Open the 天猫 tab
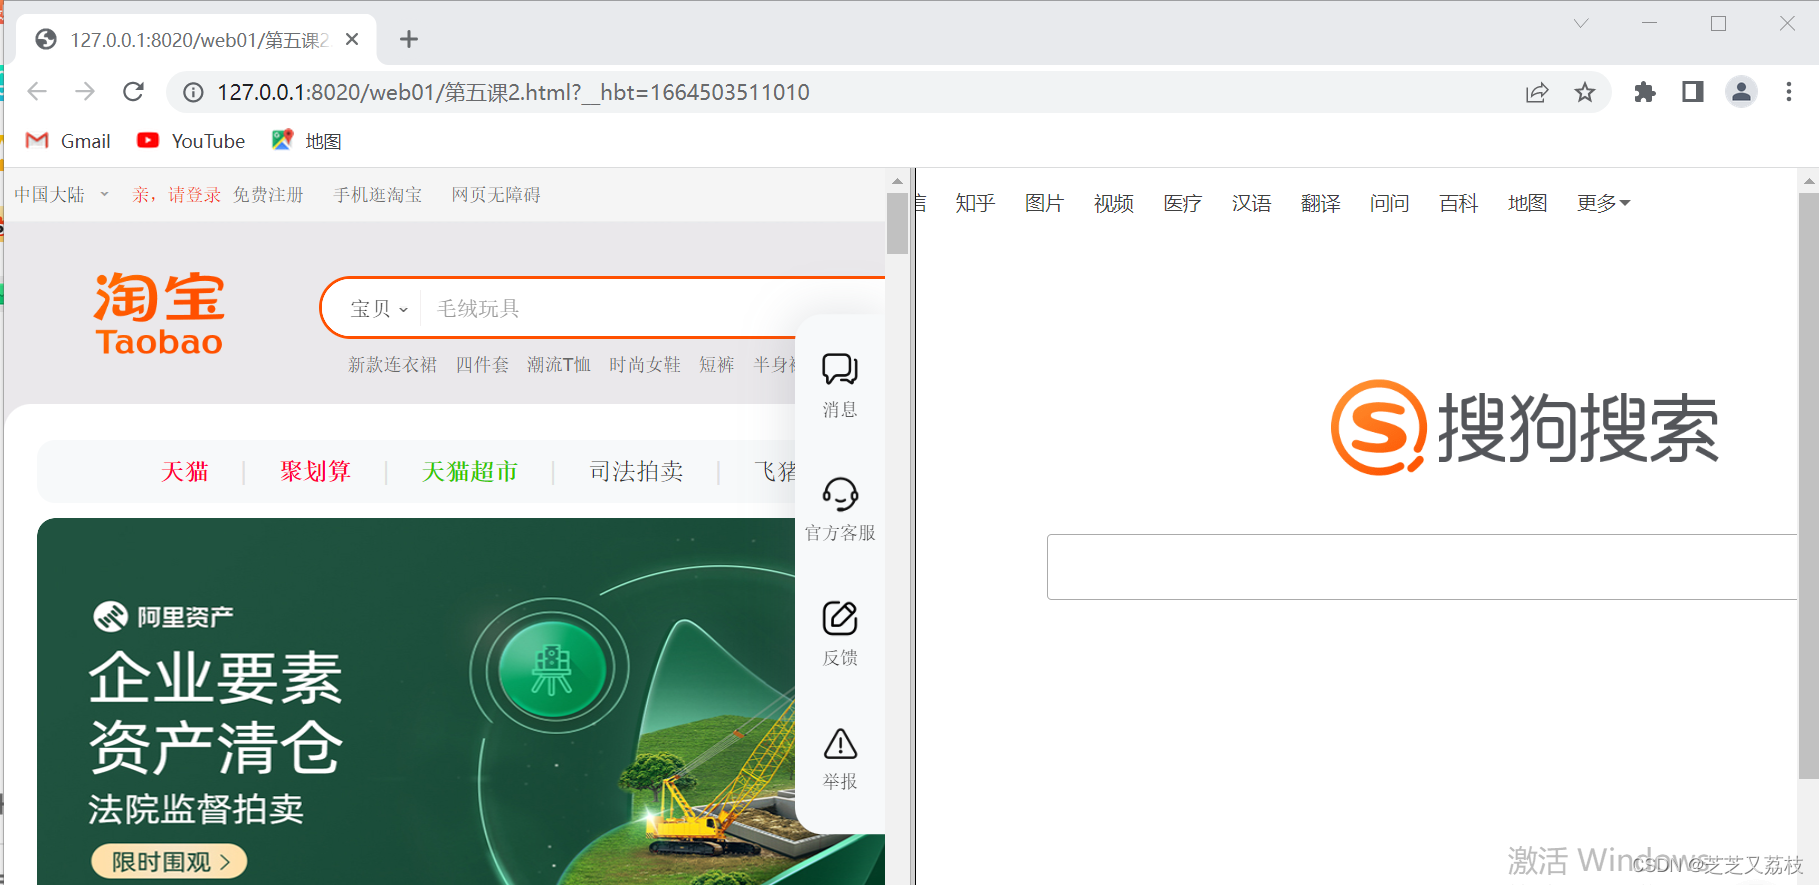Viewport: 1819px width, 885px height. click(x=185, y=471)
